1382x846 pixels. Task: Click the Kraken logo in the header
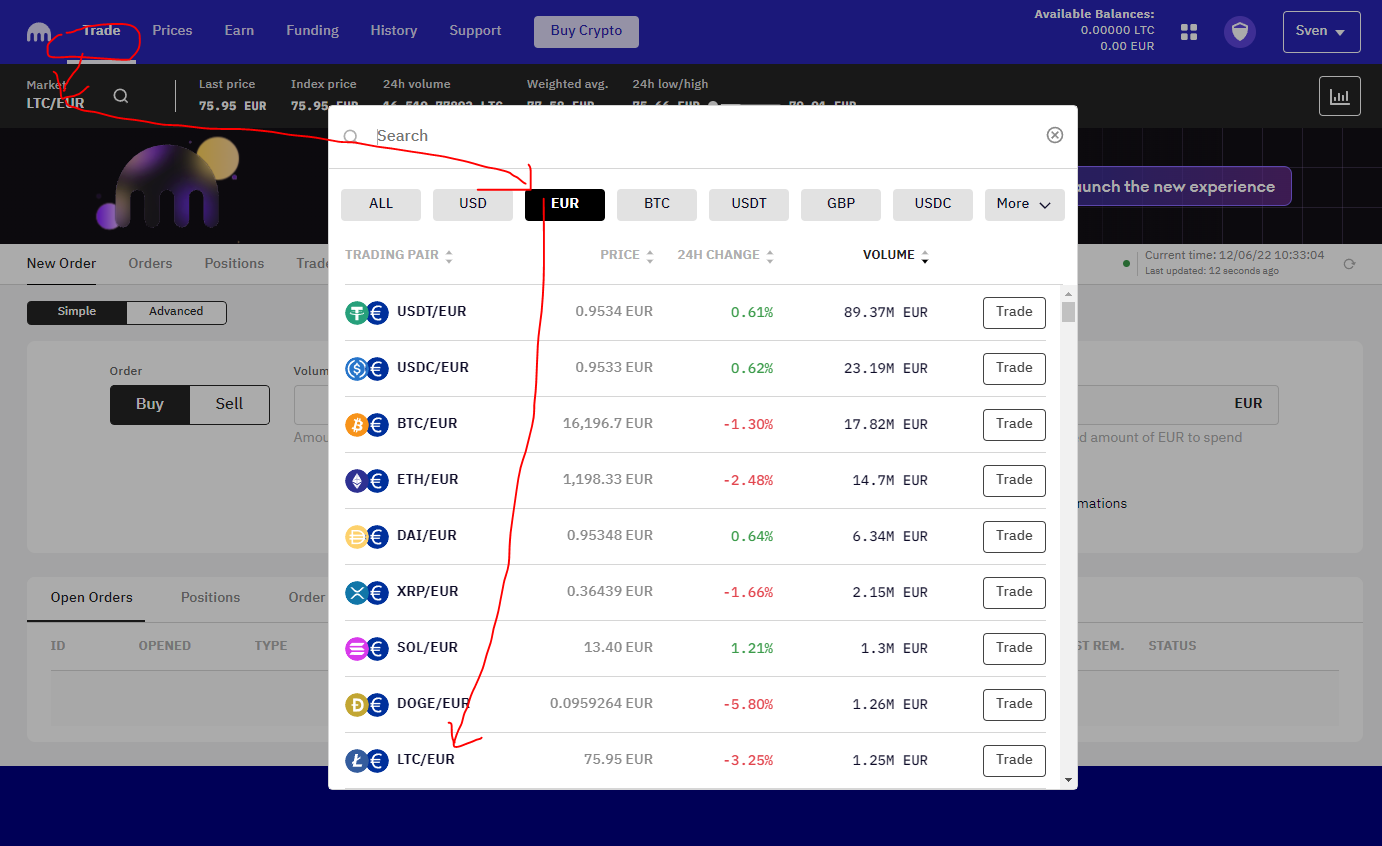click(39, 32)
